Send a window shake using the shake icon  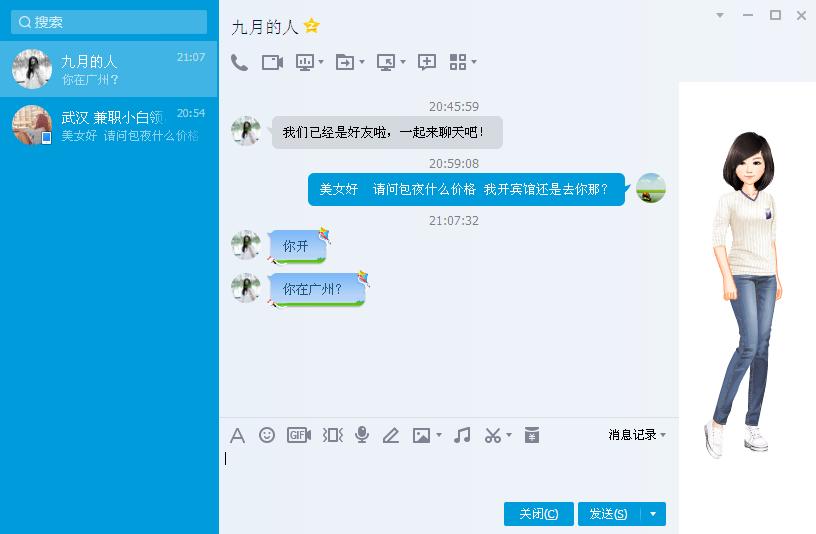pyautogui.click(x=333, y=435)
